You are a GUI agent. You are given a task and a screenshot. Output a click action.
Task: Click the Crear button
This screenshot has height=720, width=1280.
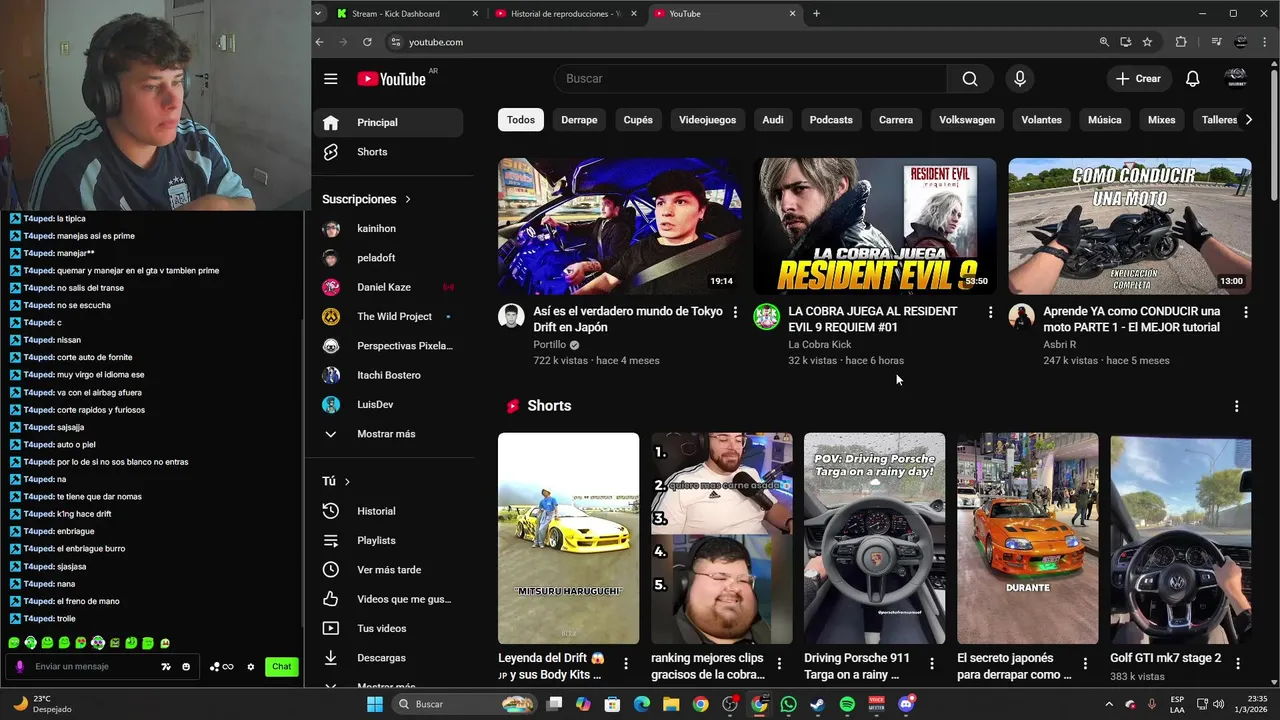[1139, 79]
